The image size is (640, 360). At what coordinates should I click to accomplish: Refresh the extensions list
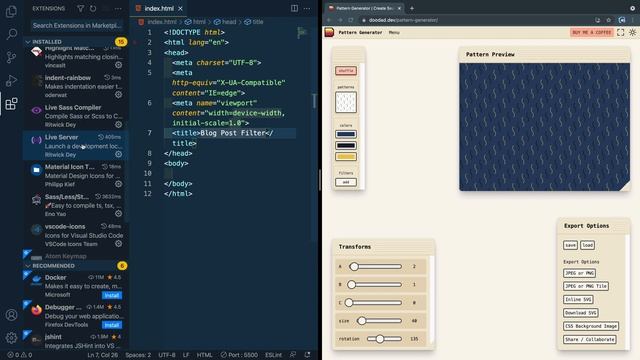pyautogui.click(x=93, y=8)
